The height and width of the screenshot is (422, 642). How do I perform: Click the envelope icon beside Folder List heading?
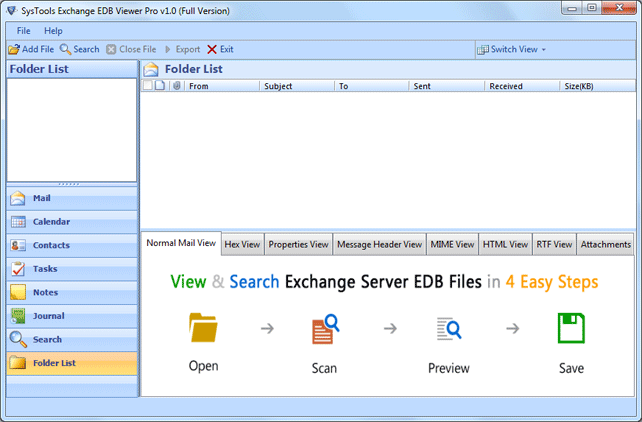151,69
